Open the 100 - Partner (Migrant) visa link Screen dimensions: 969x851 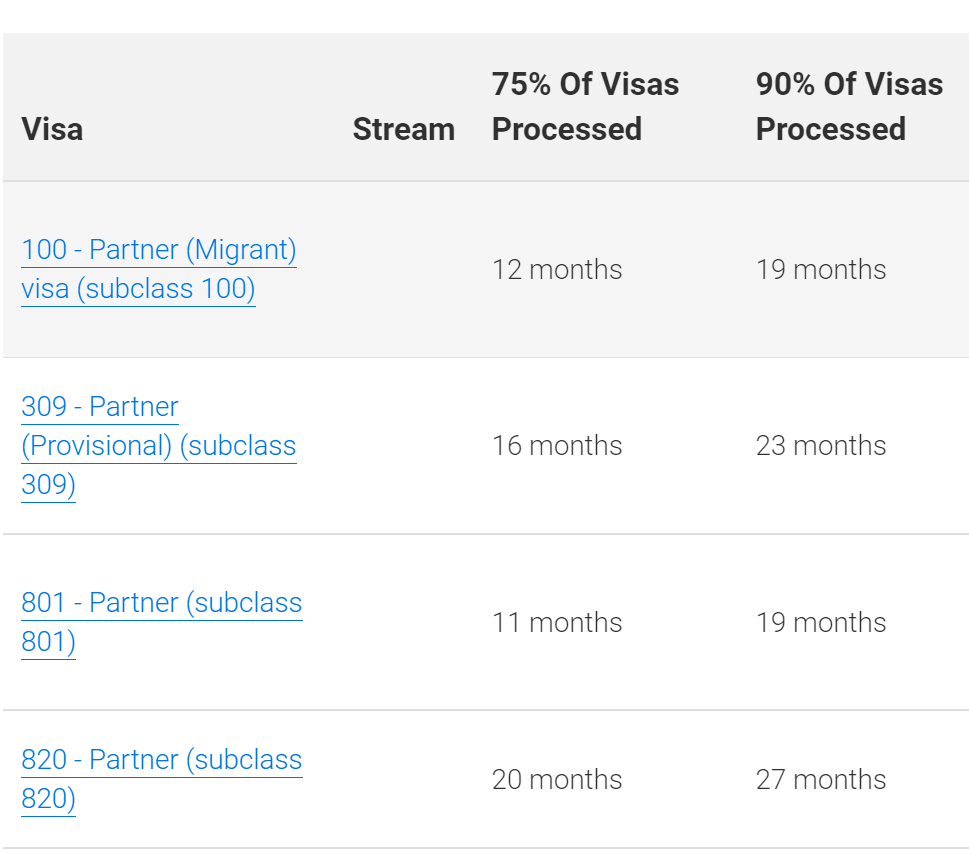coord(159,250)
